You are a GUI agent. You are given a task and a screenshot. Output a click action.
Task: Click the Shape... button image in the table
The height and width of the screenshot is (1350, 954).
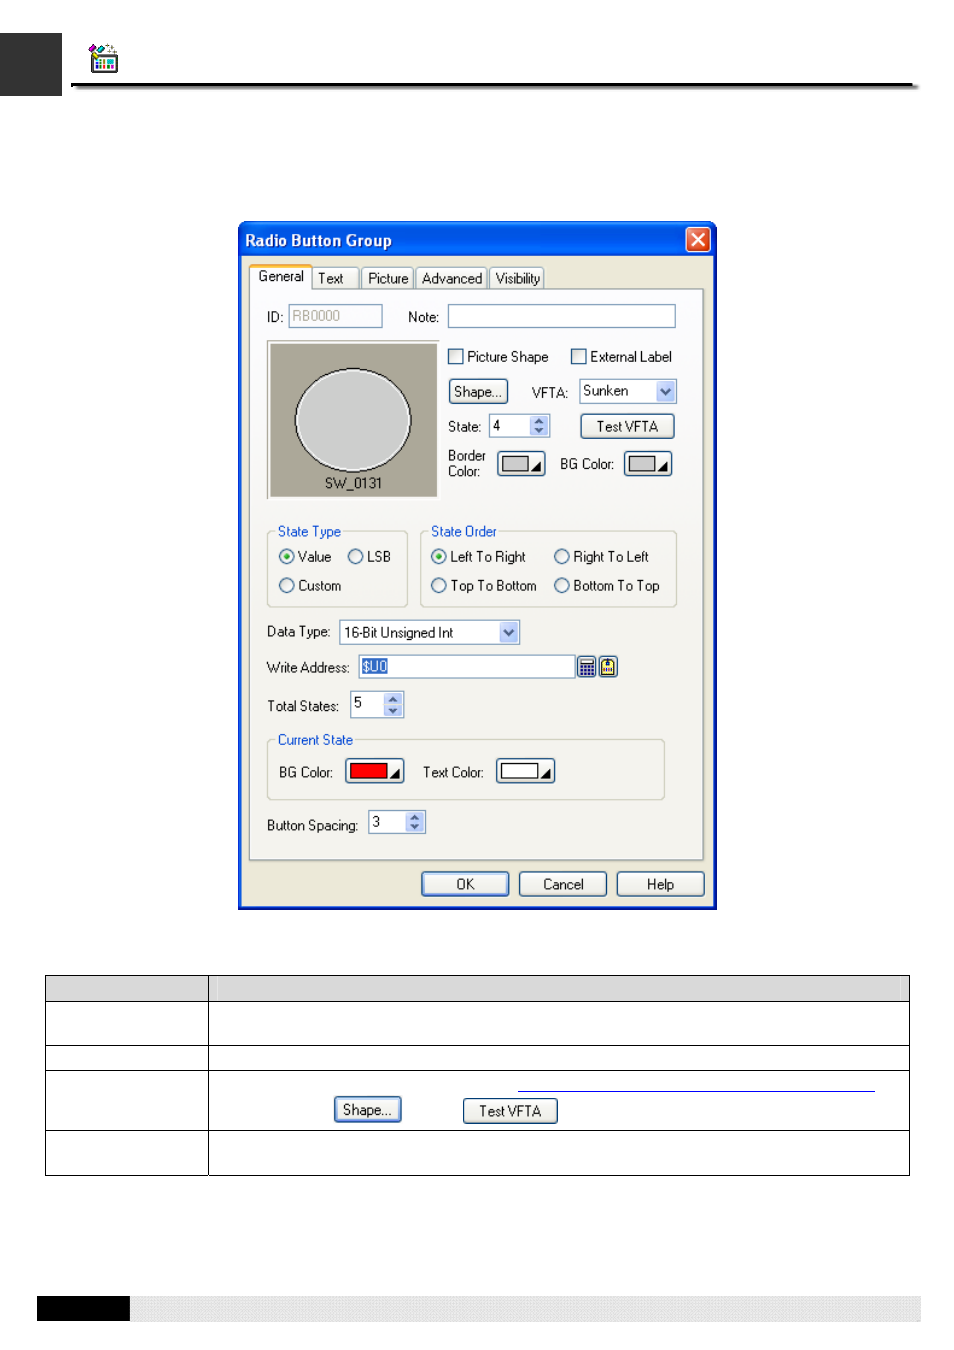[x=367, y=1110]
